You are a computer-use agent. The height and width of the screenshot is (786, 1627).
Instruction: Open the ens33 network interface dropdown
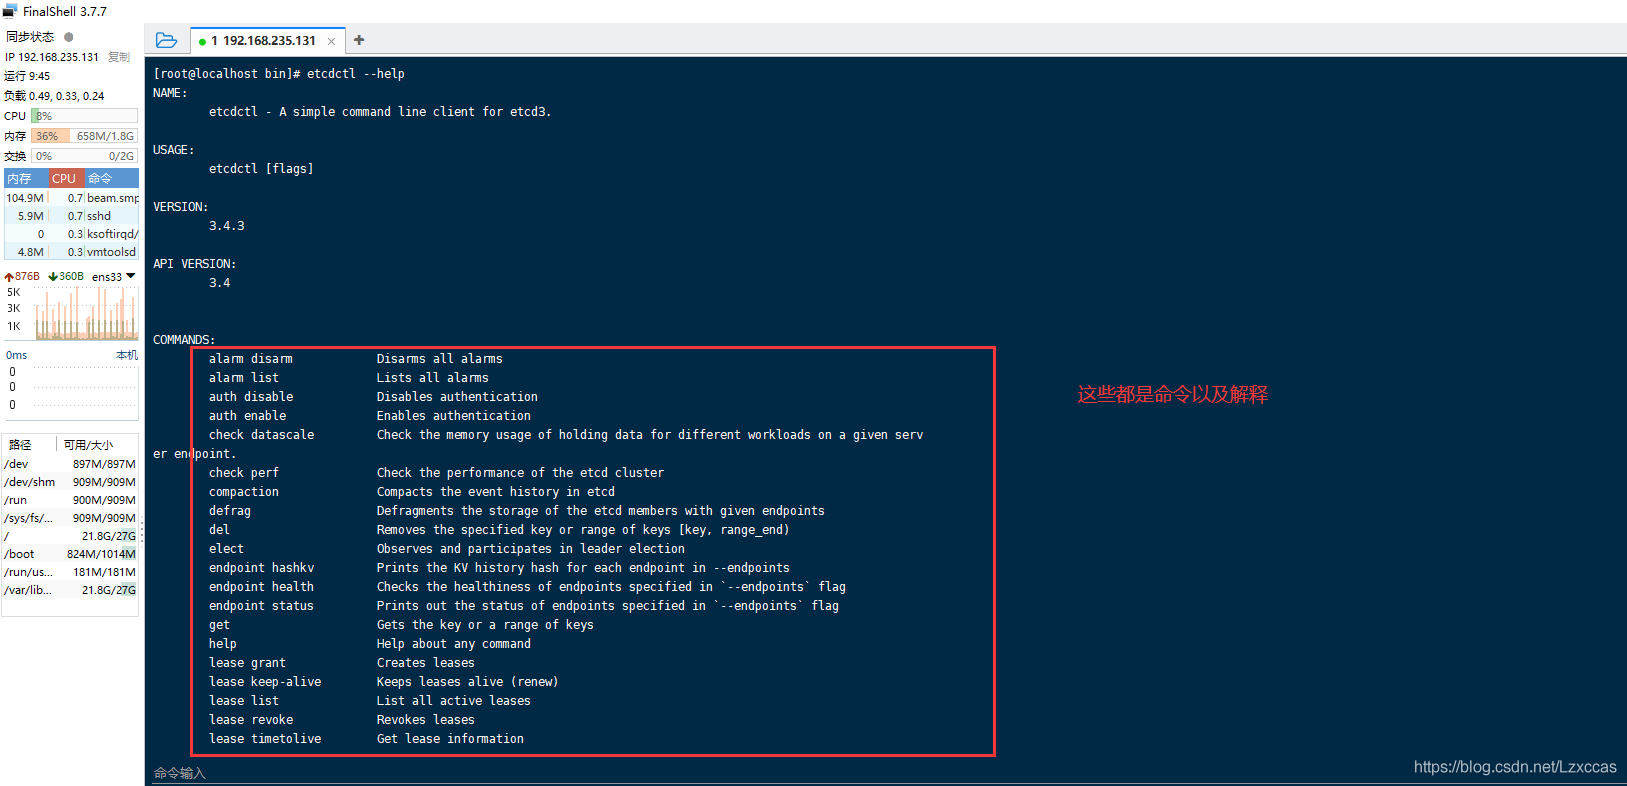[x=113, y=276]
